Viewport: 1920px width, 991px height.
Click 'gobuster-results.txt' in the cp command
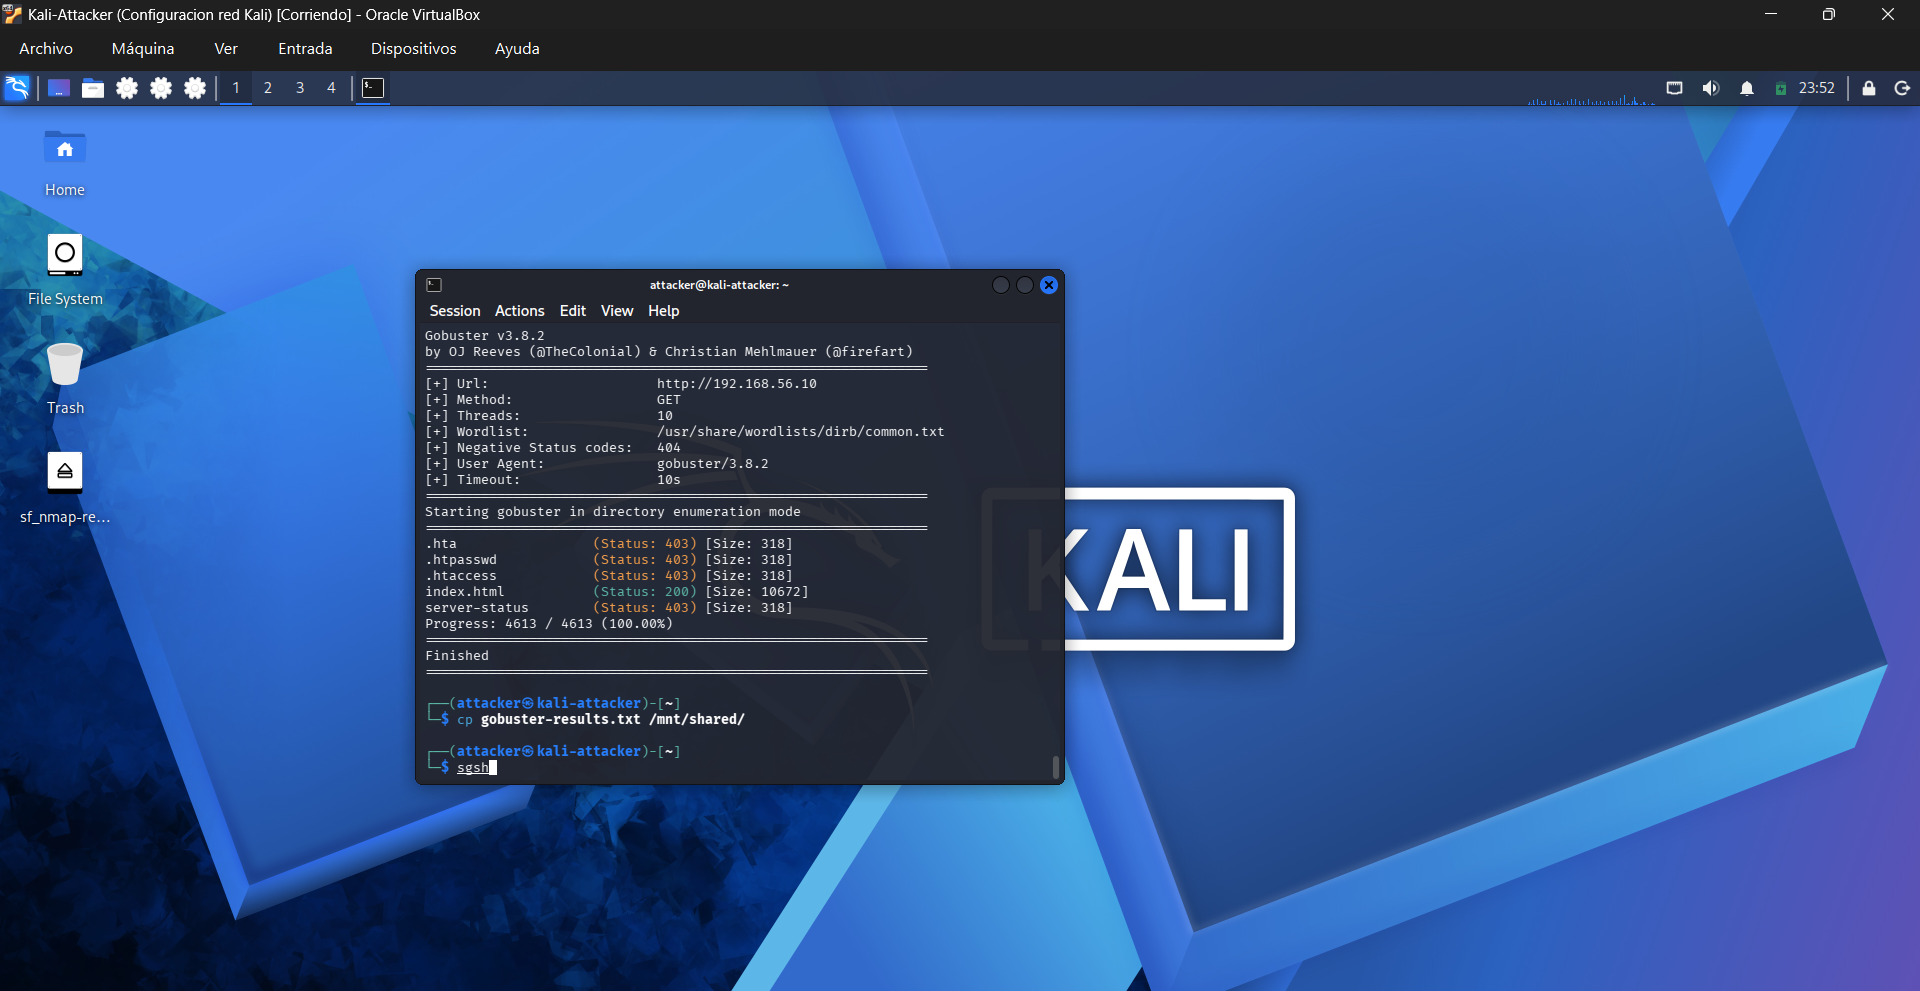click(561, 720)
